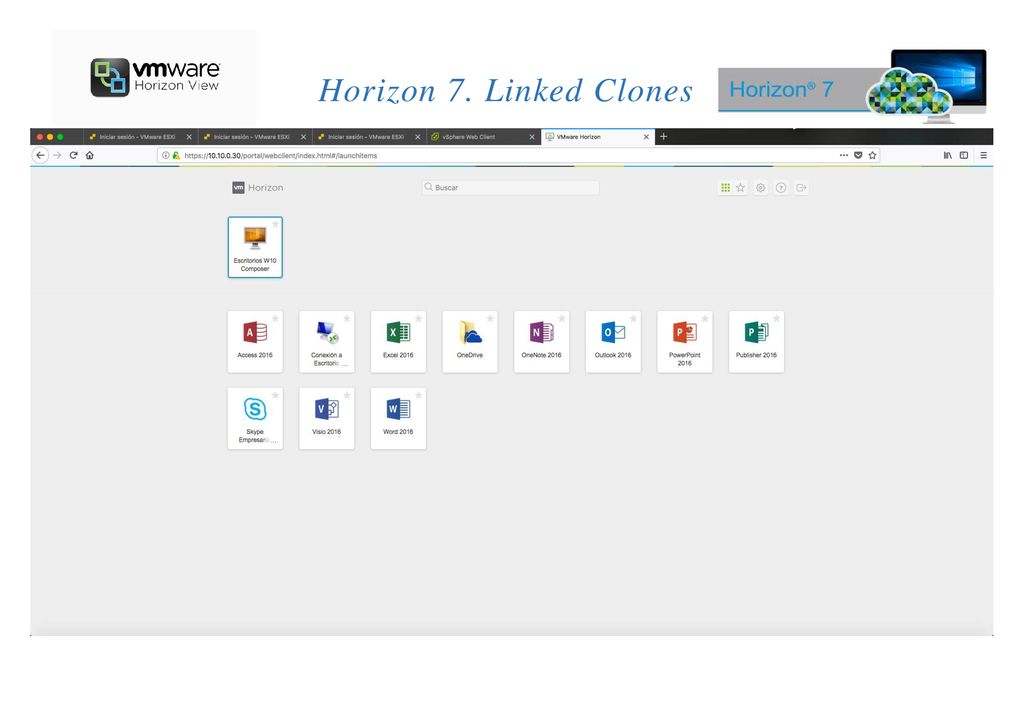Viewport: 1024px width, 724px height.
Task: Toggle Firefox sidebar icon
Action: (964, 155)
